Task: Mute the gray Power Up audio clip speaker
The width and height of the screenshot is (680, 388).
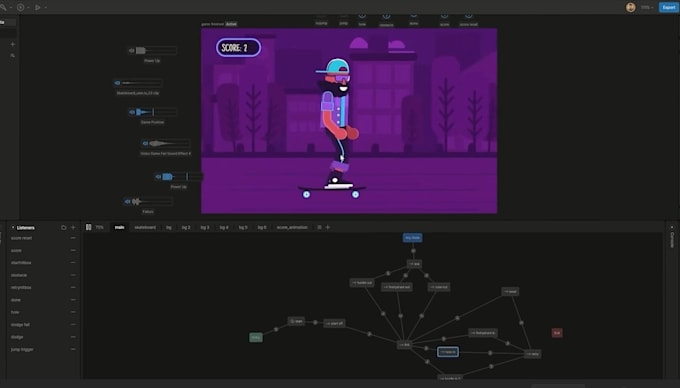Action: point(131,50)
